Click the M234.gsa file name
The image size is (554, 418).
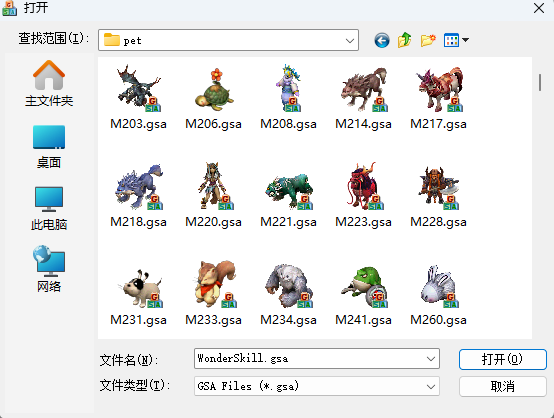click(x=288, y=320)
